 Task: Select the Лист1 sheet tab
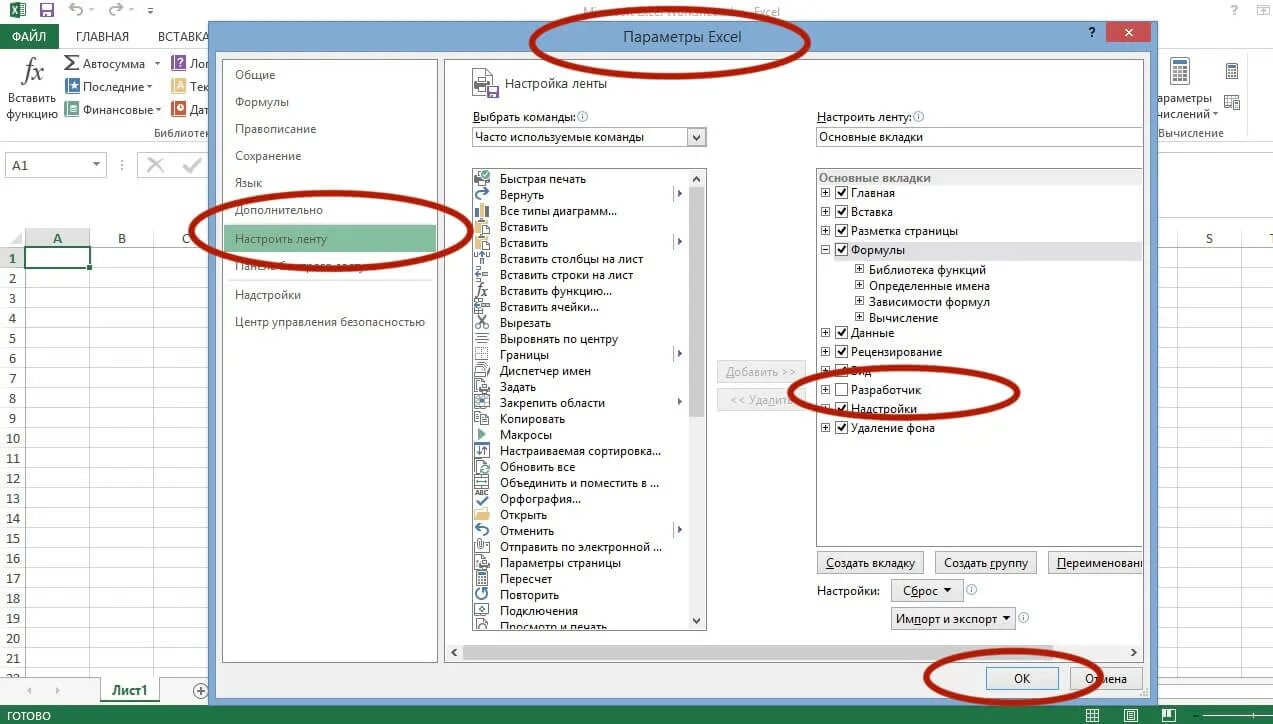coord(129,690)
